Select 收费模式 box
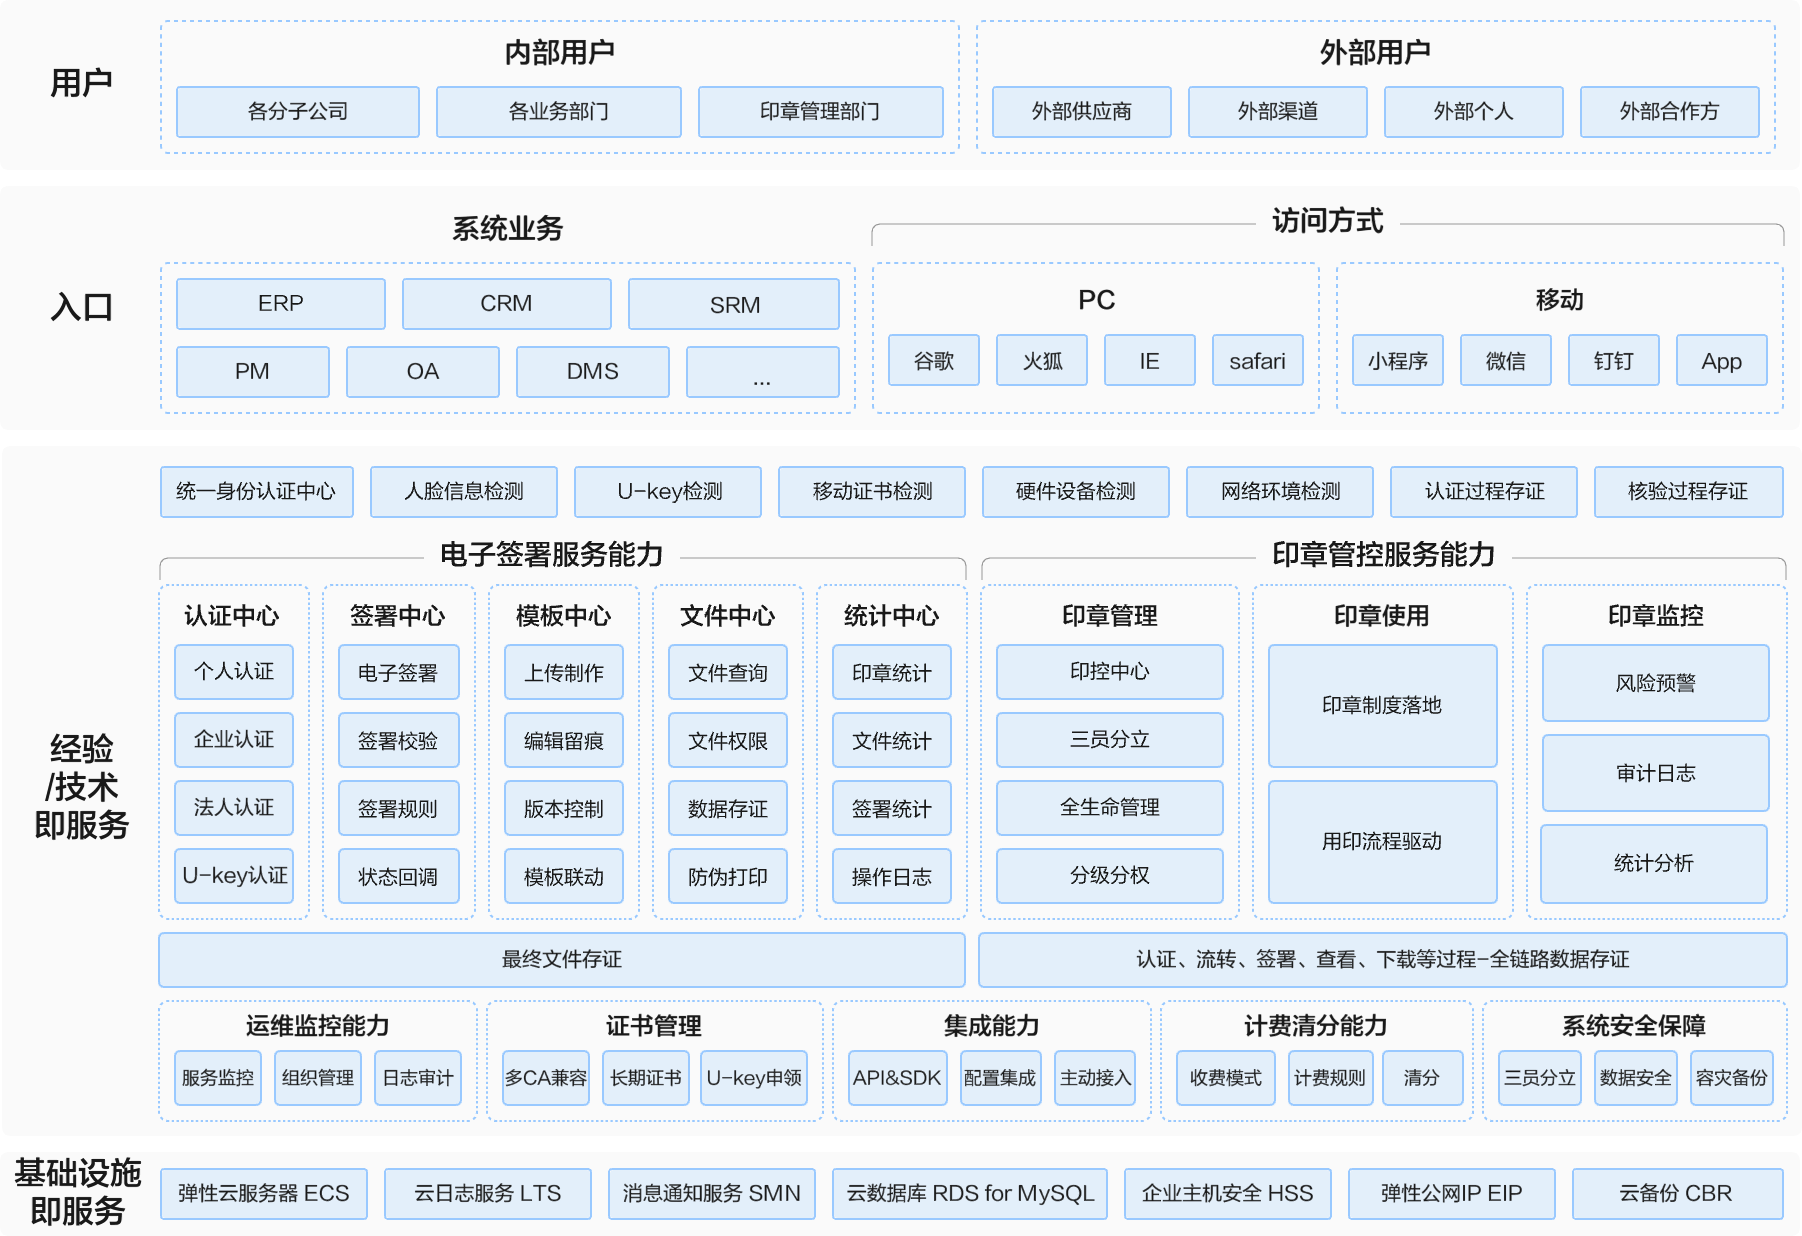The width and height of the screenshot is (1802, 1236). [1226, 1077]
